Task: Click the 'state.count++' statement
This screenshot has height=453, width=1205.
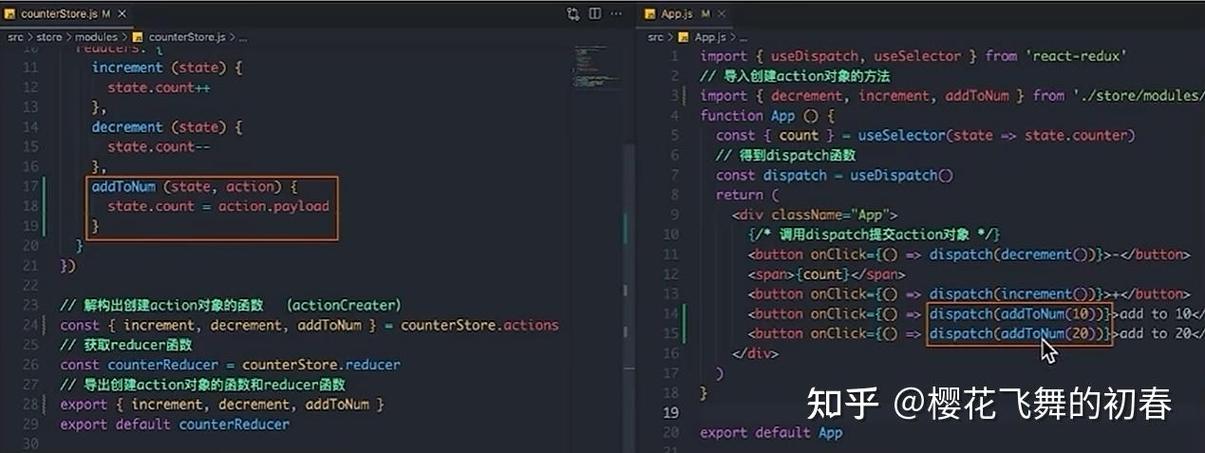Action: point(159,87)
